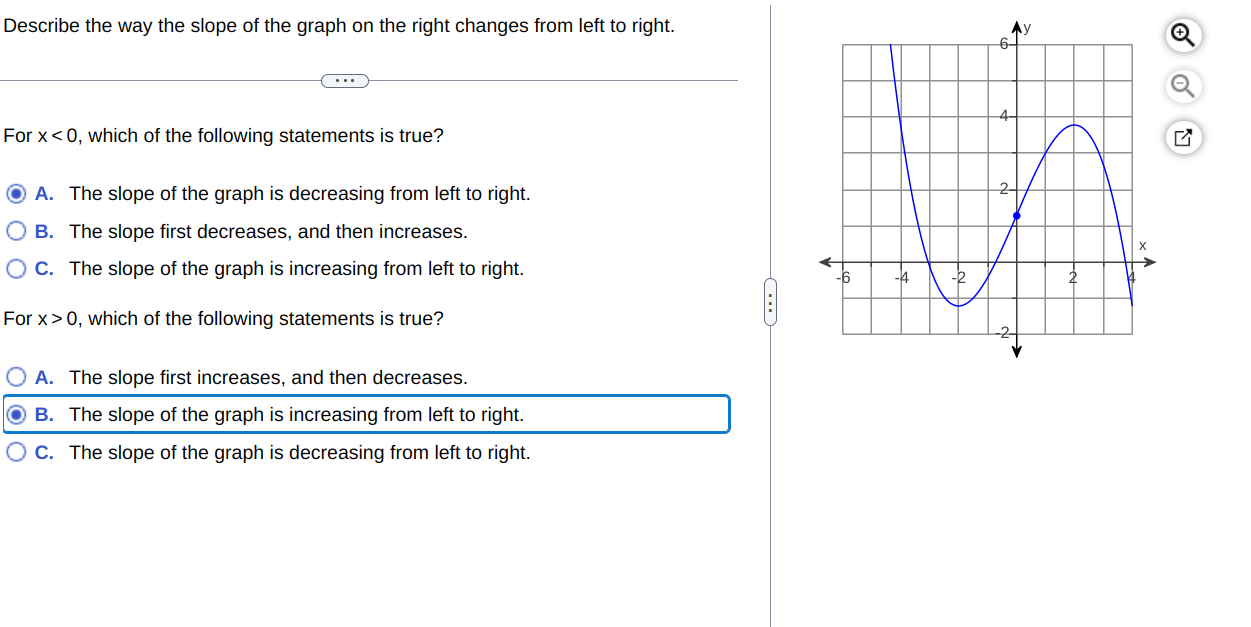This screenshot has width=1251, height=627.
Task: Select option C for the x>0 question
Action: 16,452
